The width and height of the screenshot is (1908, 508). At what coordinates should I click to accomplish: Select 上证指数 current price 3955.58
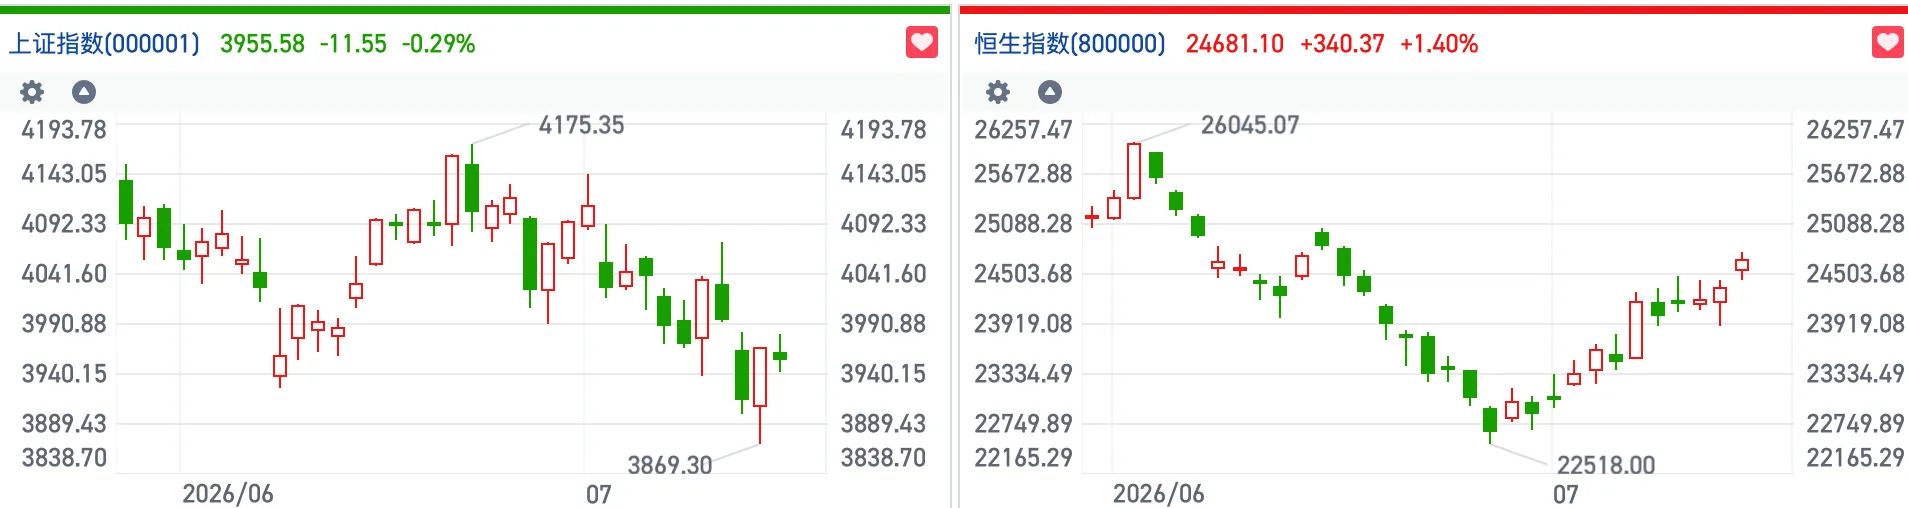[x=262, y=44]
